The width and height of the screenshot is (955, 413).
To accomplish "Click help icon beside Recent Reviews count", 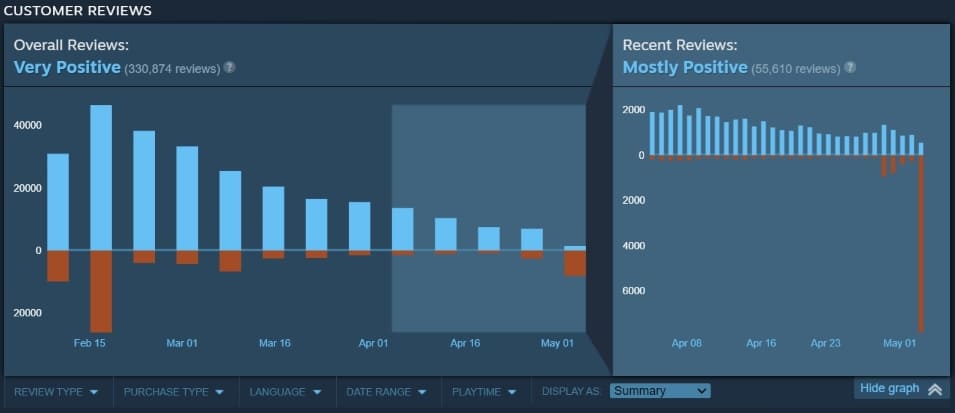I will (x=850, y=68).
